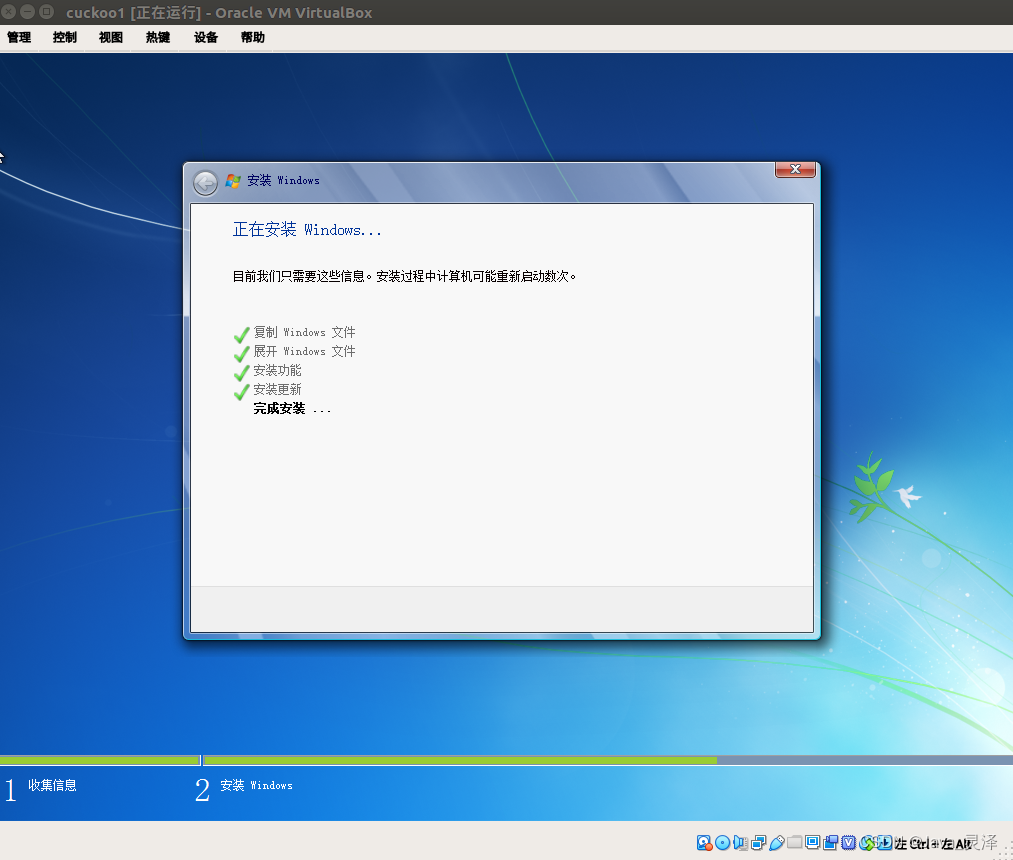
Task: Click the virtualization features V icon
Action: [848, 843]
